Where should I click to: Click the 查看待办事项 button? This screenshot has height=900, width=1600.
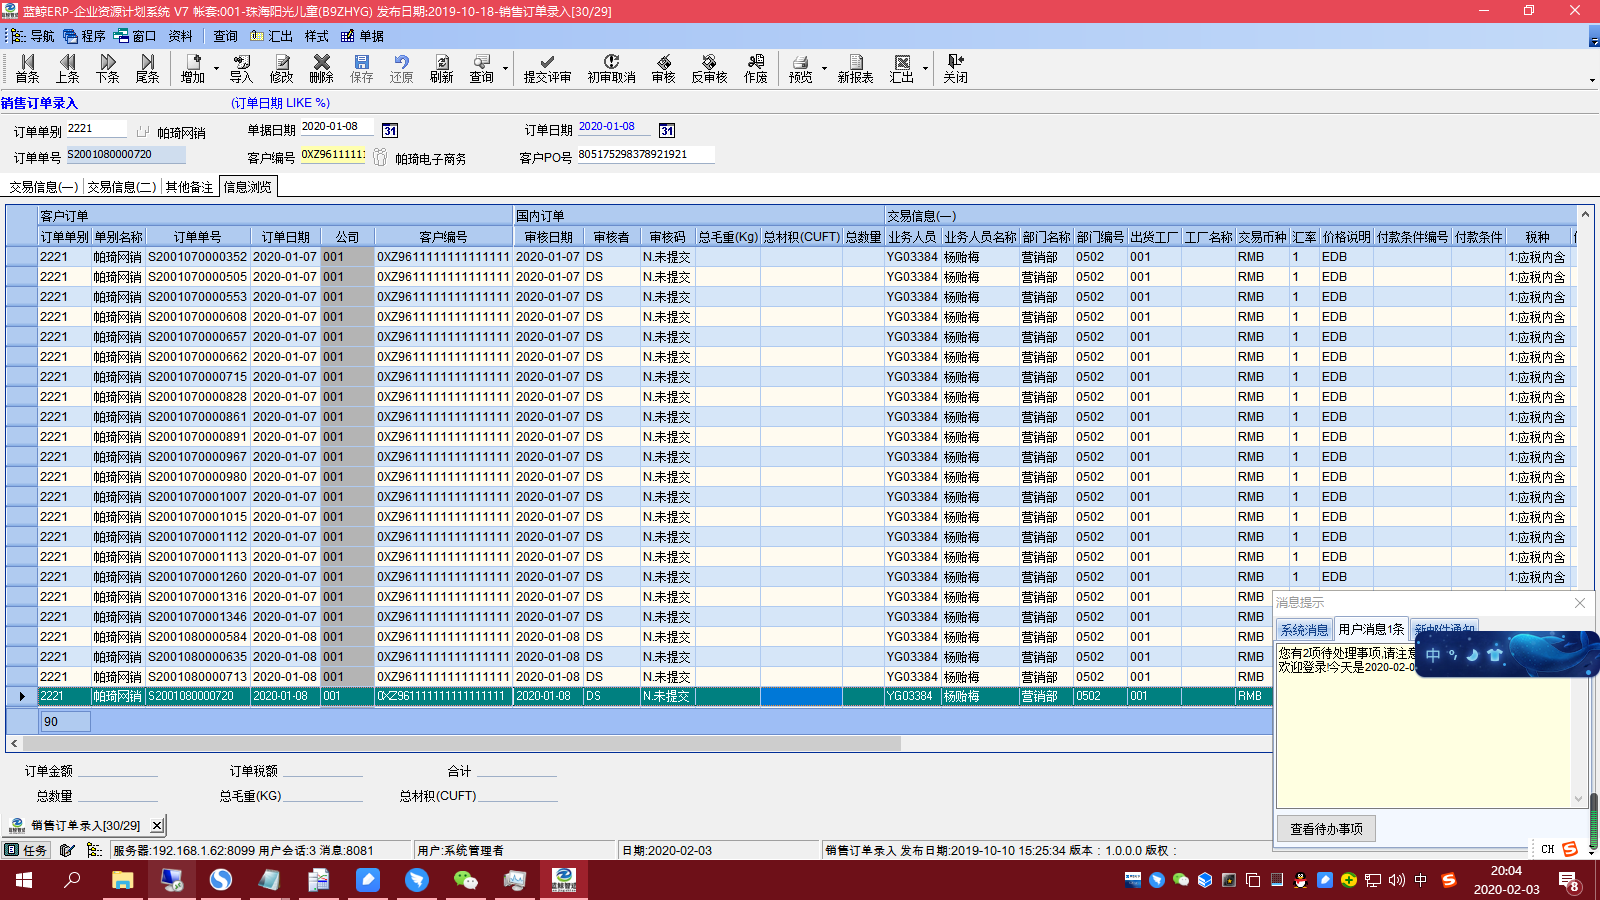(x=1326, y=829)
